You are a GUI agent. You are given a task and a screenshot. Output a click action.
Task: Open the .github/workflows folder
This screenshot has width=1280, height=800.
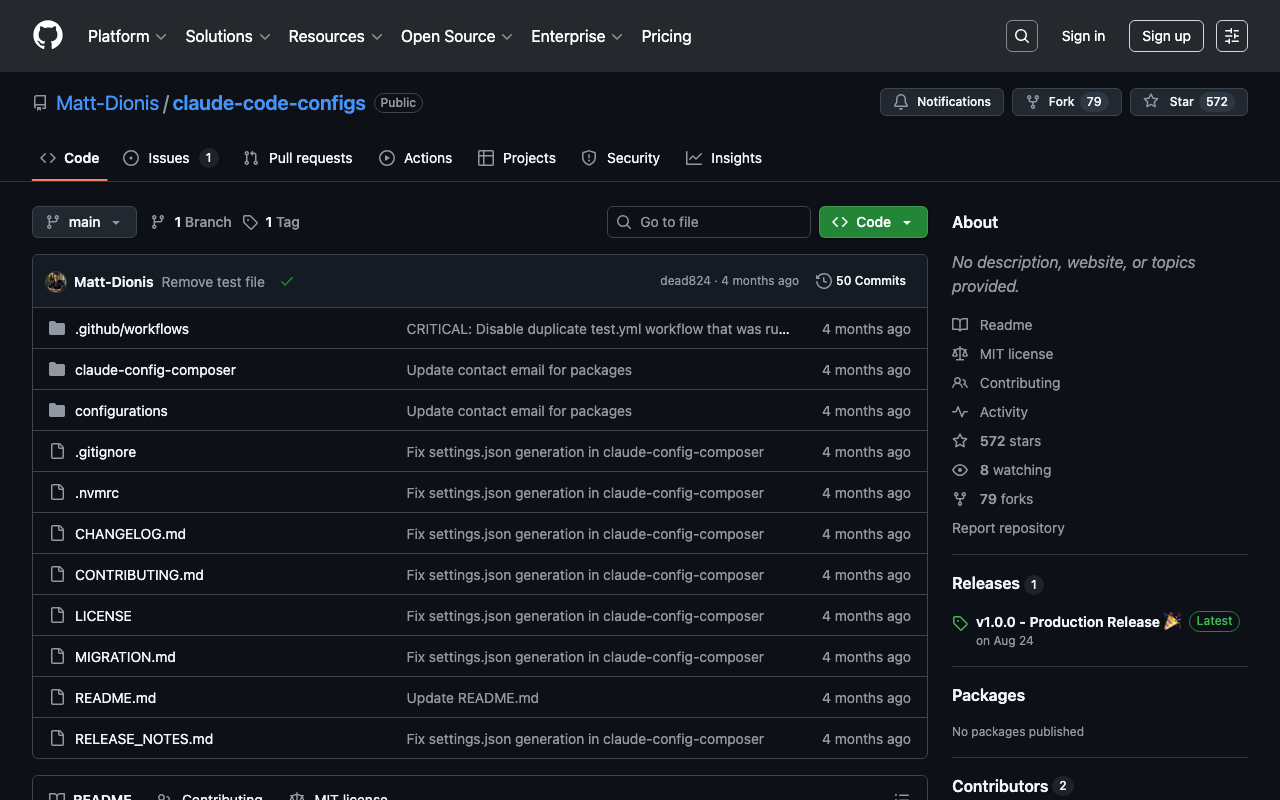coord(132,329)
